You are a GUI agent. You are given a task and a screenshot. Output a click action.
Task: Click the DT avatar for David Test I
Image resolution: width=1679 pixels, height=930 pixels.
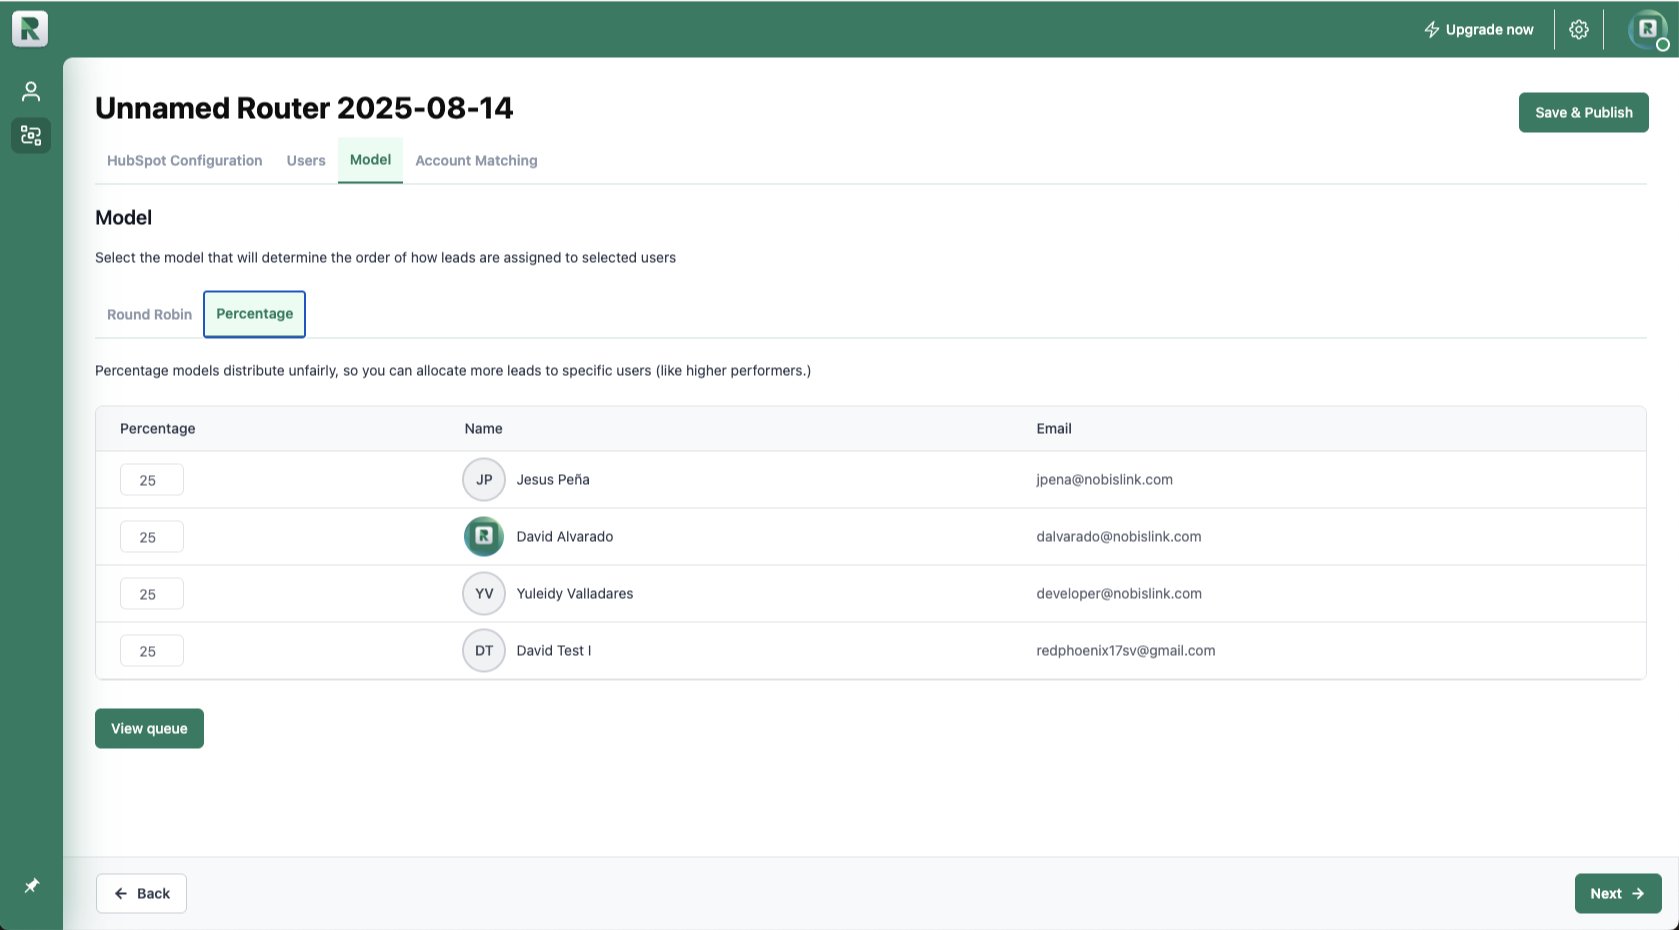pos(484,651)
